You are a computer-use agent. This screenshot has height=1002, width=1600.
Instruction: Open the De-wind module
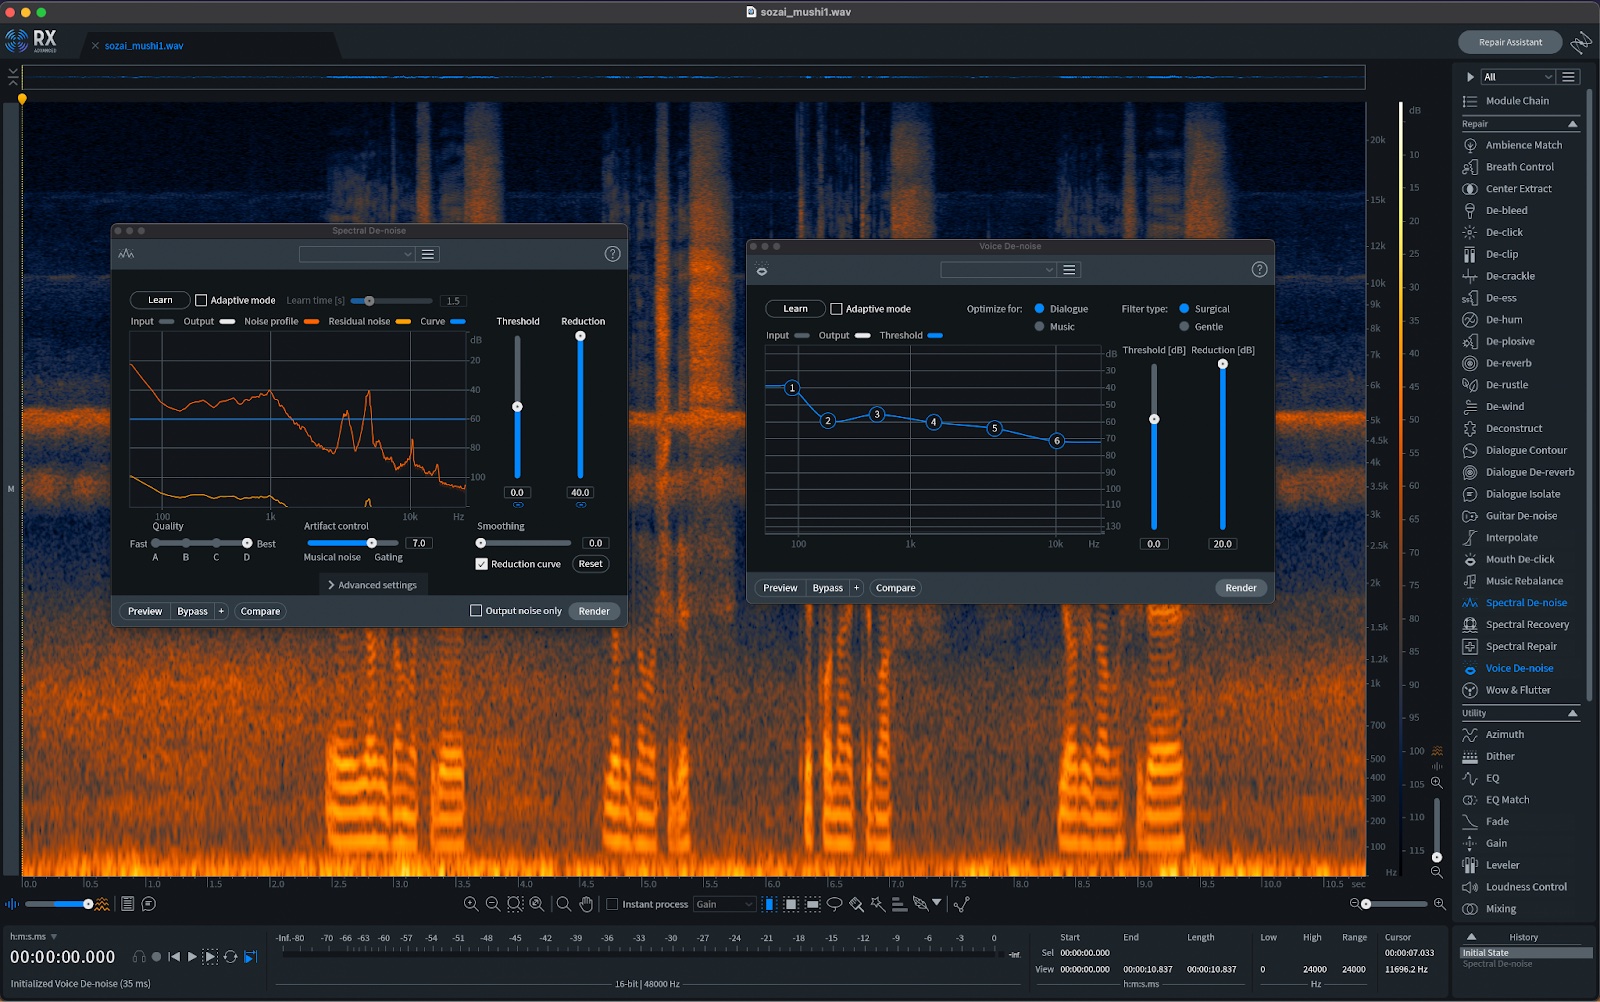click(1504, 407)
